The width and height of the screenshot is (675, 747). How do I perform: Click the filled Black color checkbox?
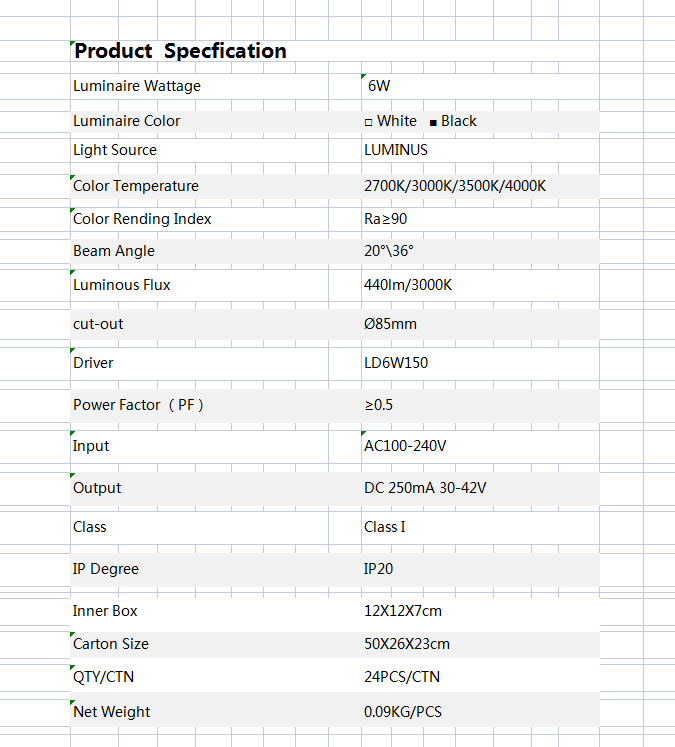[433, 122]
